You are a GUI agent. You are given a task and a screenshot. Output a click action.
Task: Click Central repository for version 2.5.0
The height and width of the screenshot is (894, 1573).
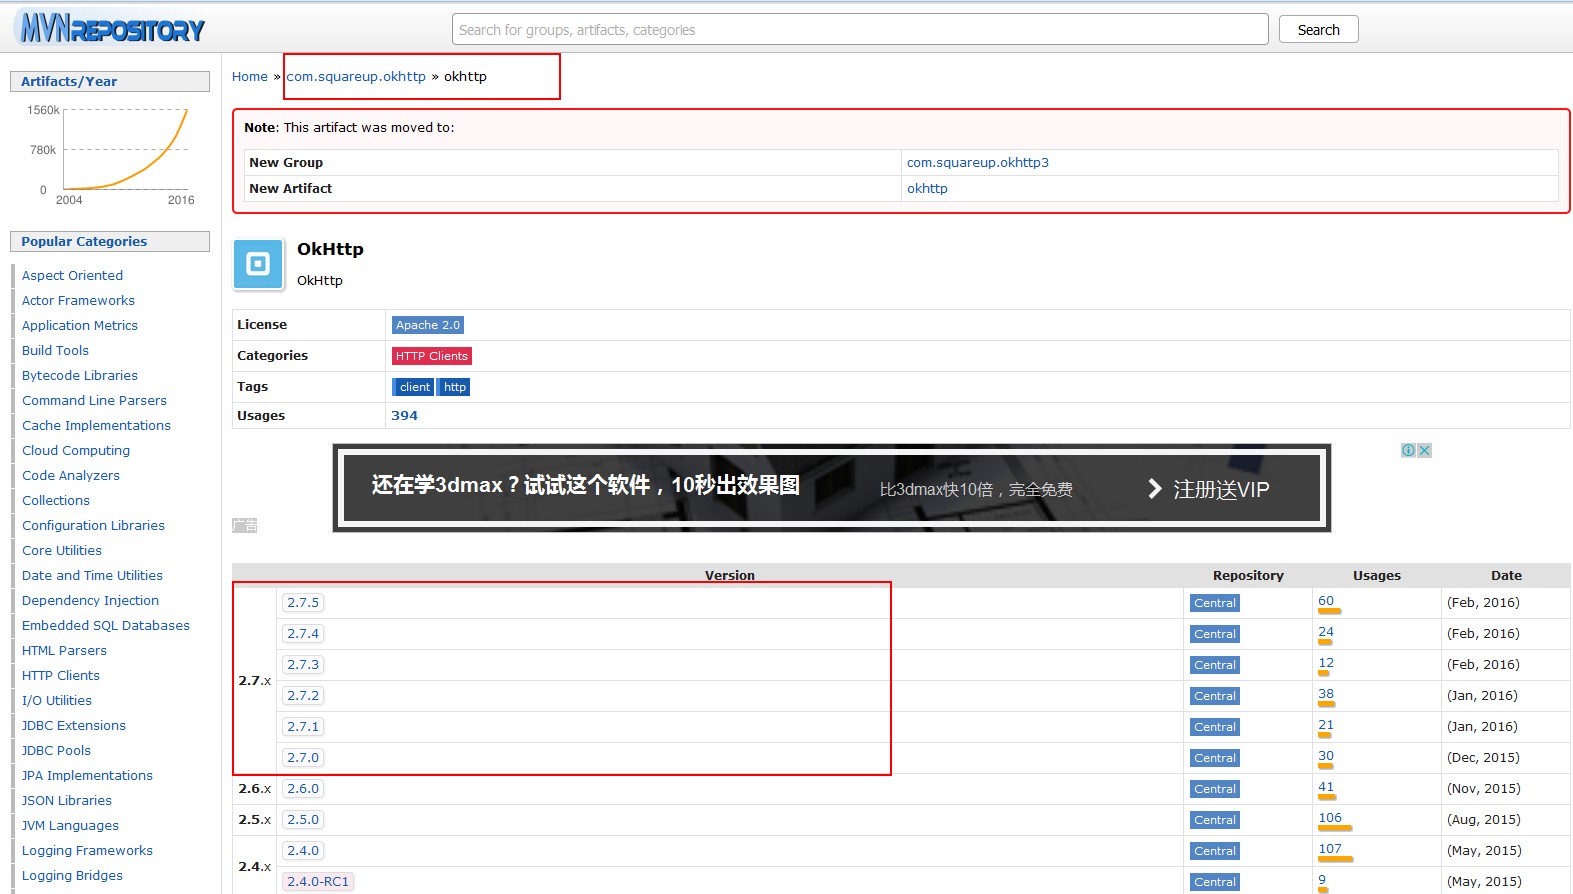click(x=1215, y=820)
